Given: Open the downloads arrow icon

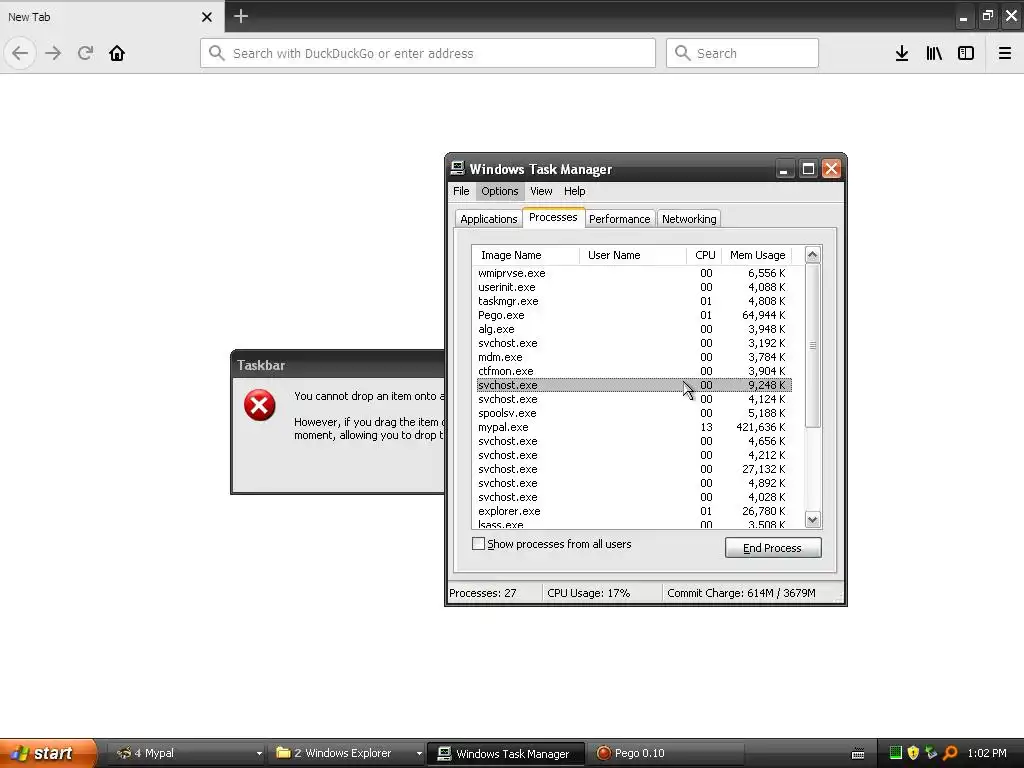Looking at the screenshot, I should tap(902, 53).
